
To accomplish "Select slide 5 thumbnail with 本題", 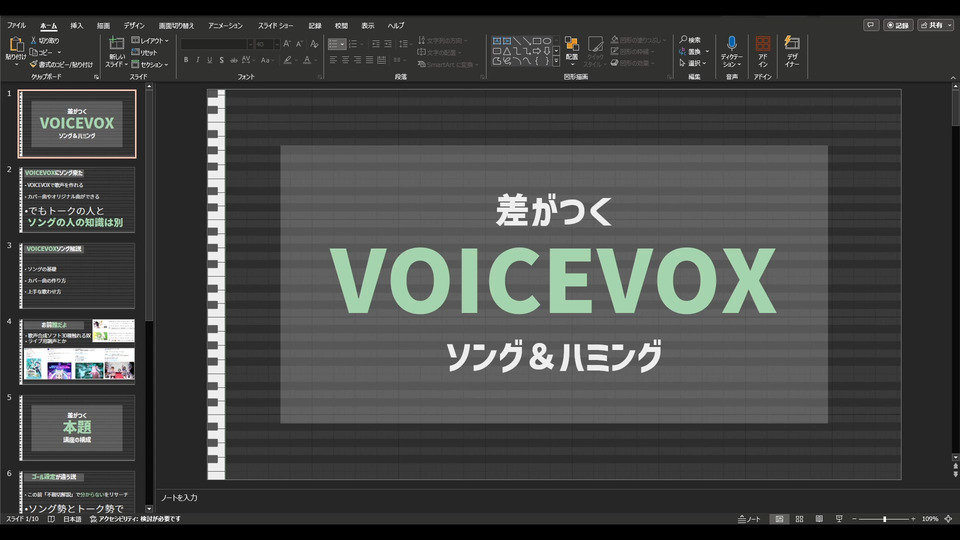I will (77, 427).
